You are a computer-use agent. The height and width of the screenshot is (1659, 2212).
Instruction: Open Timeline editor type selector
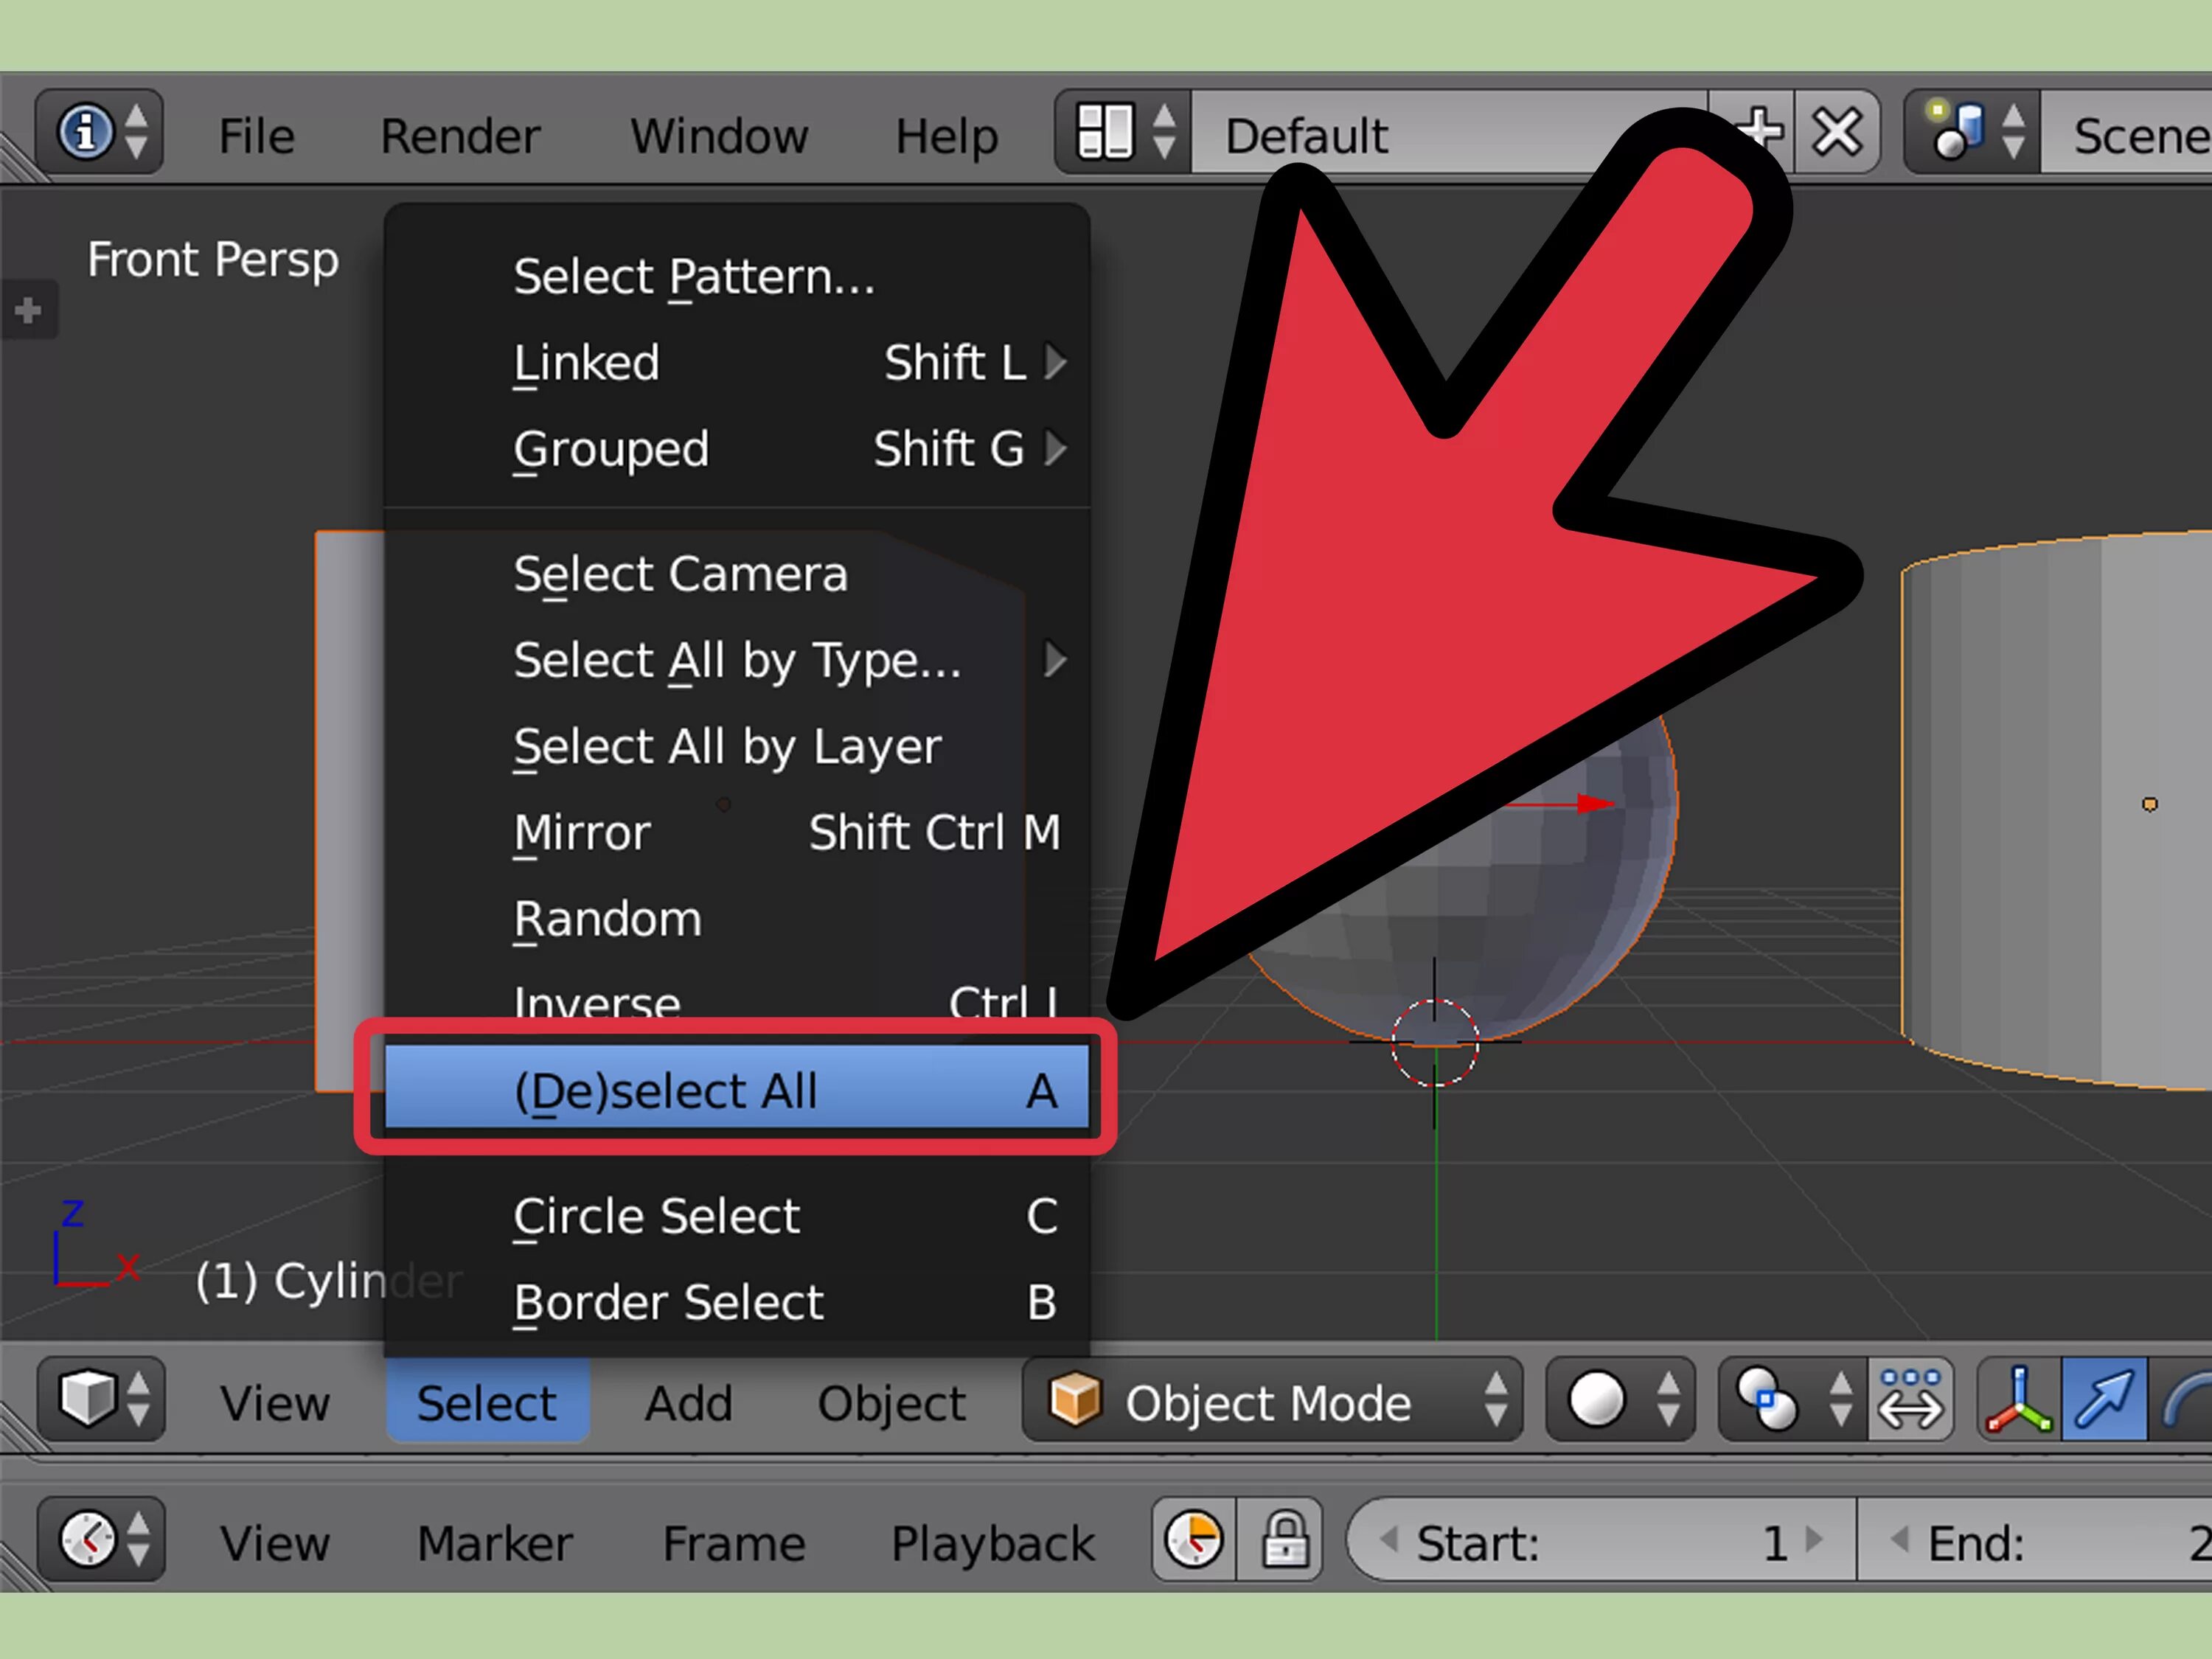102,1538
